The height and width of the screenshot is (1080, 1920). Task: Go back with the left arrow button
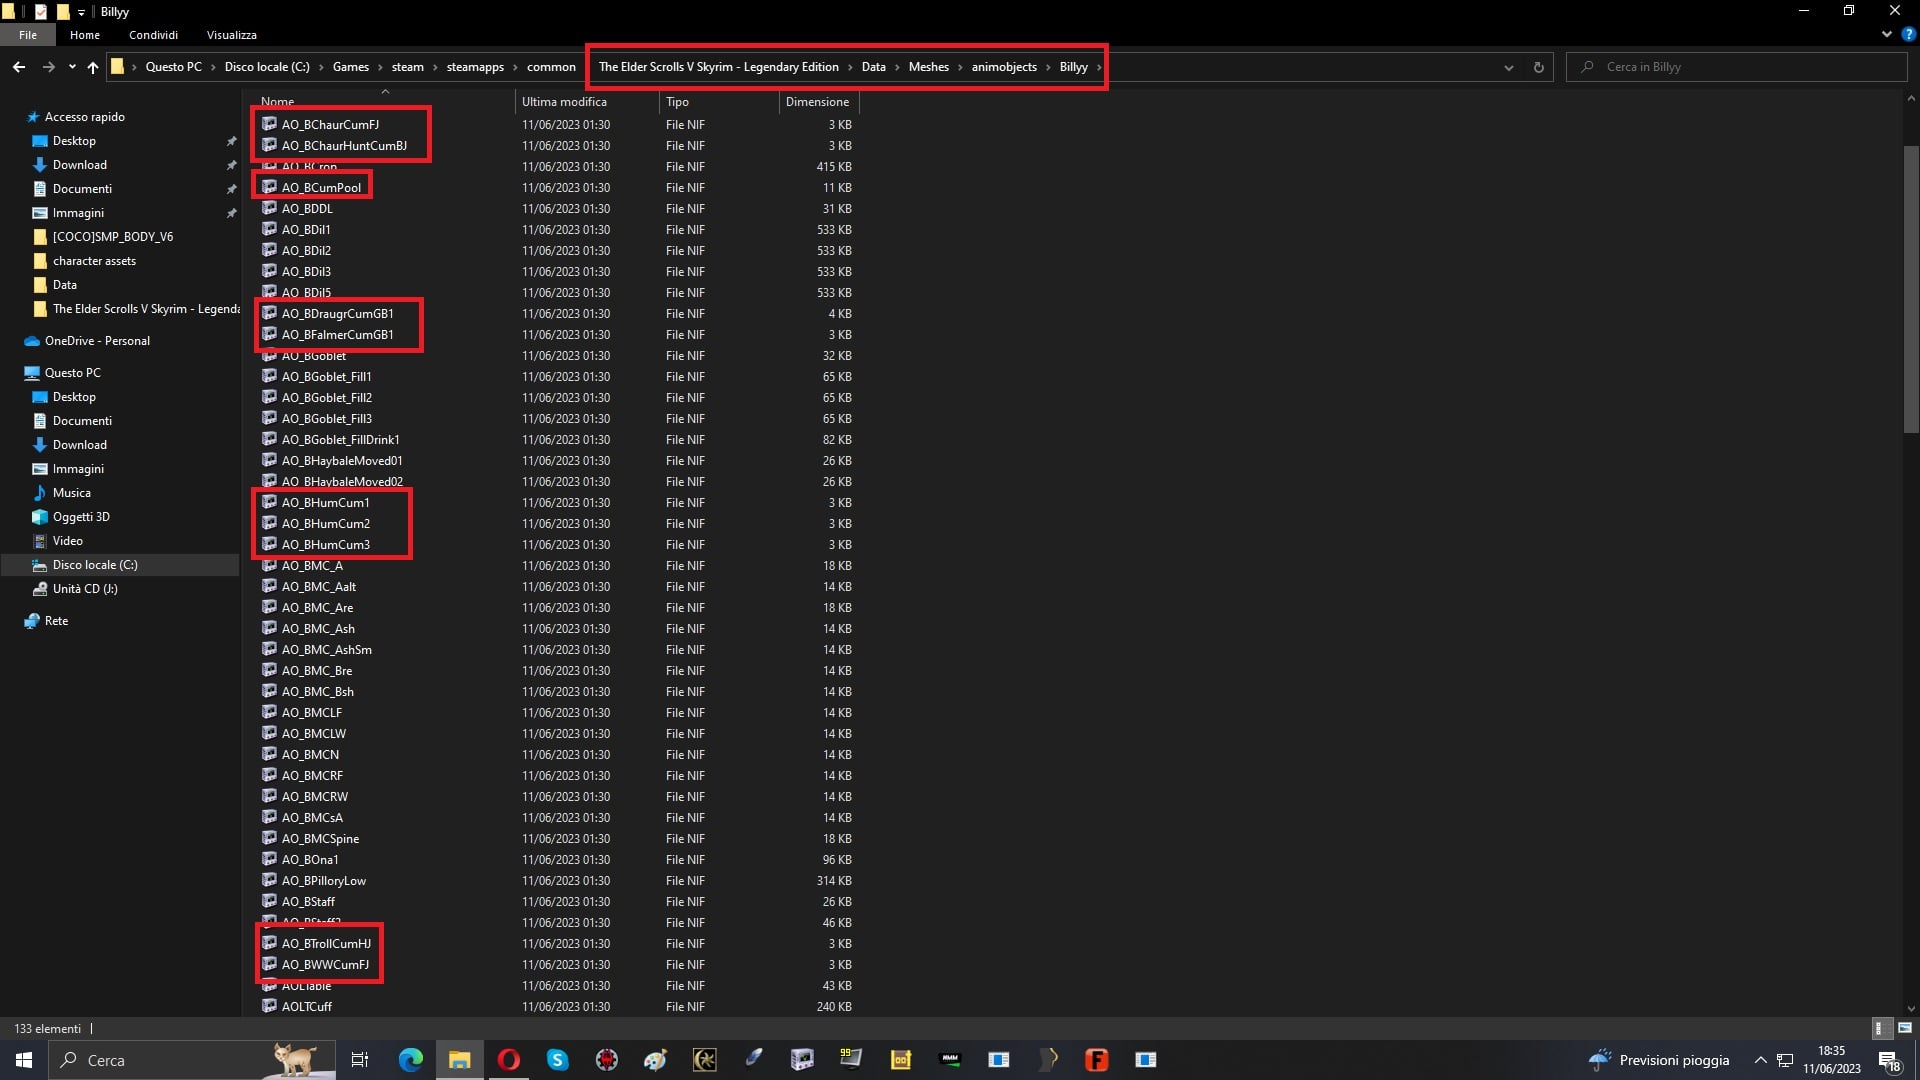pyautogui.click(x=19, y=67)
